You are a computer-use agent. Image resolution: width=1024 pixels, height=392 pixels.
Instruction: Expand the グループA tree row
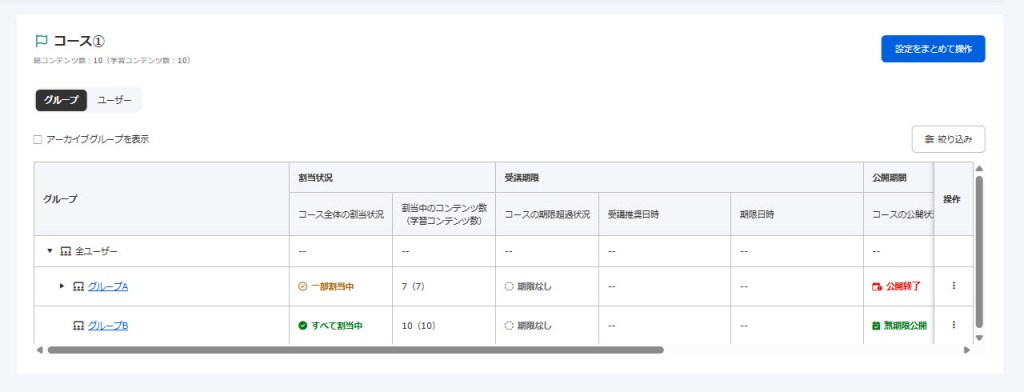pos(62,286)
